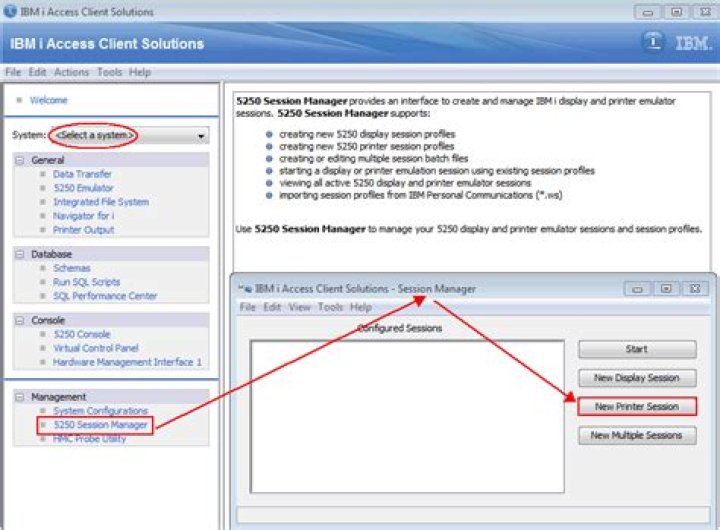Viewport: 720px width, 530px height.
Task: Maximize the main IBM i Access window
Action: (x=676, y=12)
